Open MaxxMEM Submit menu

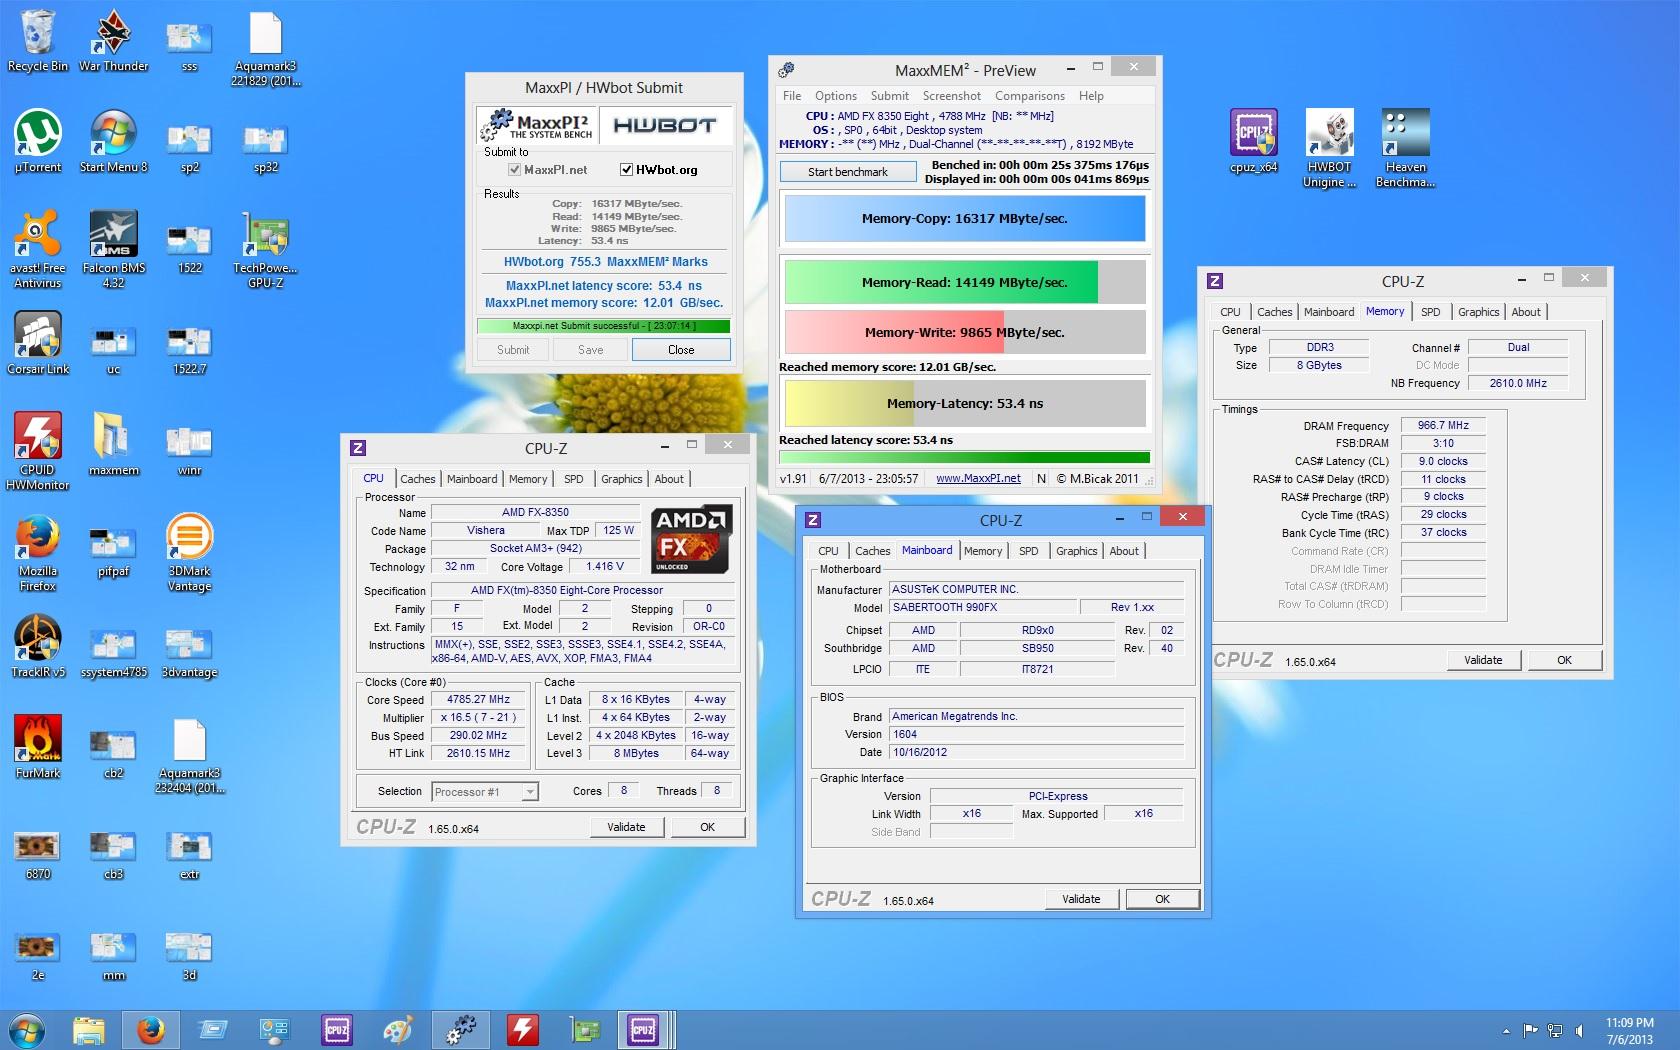pos(890,96)
